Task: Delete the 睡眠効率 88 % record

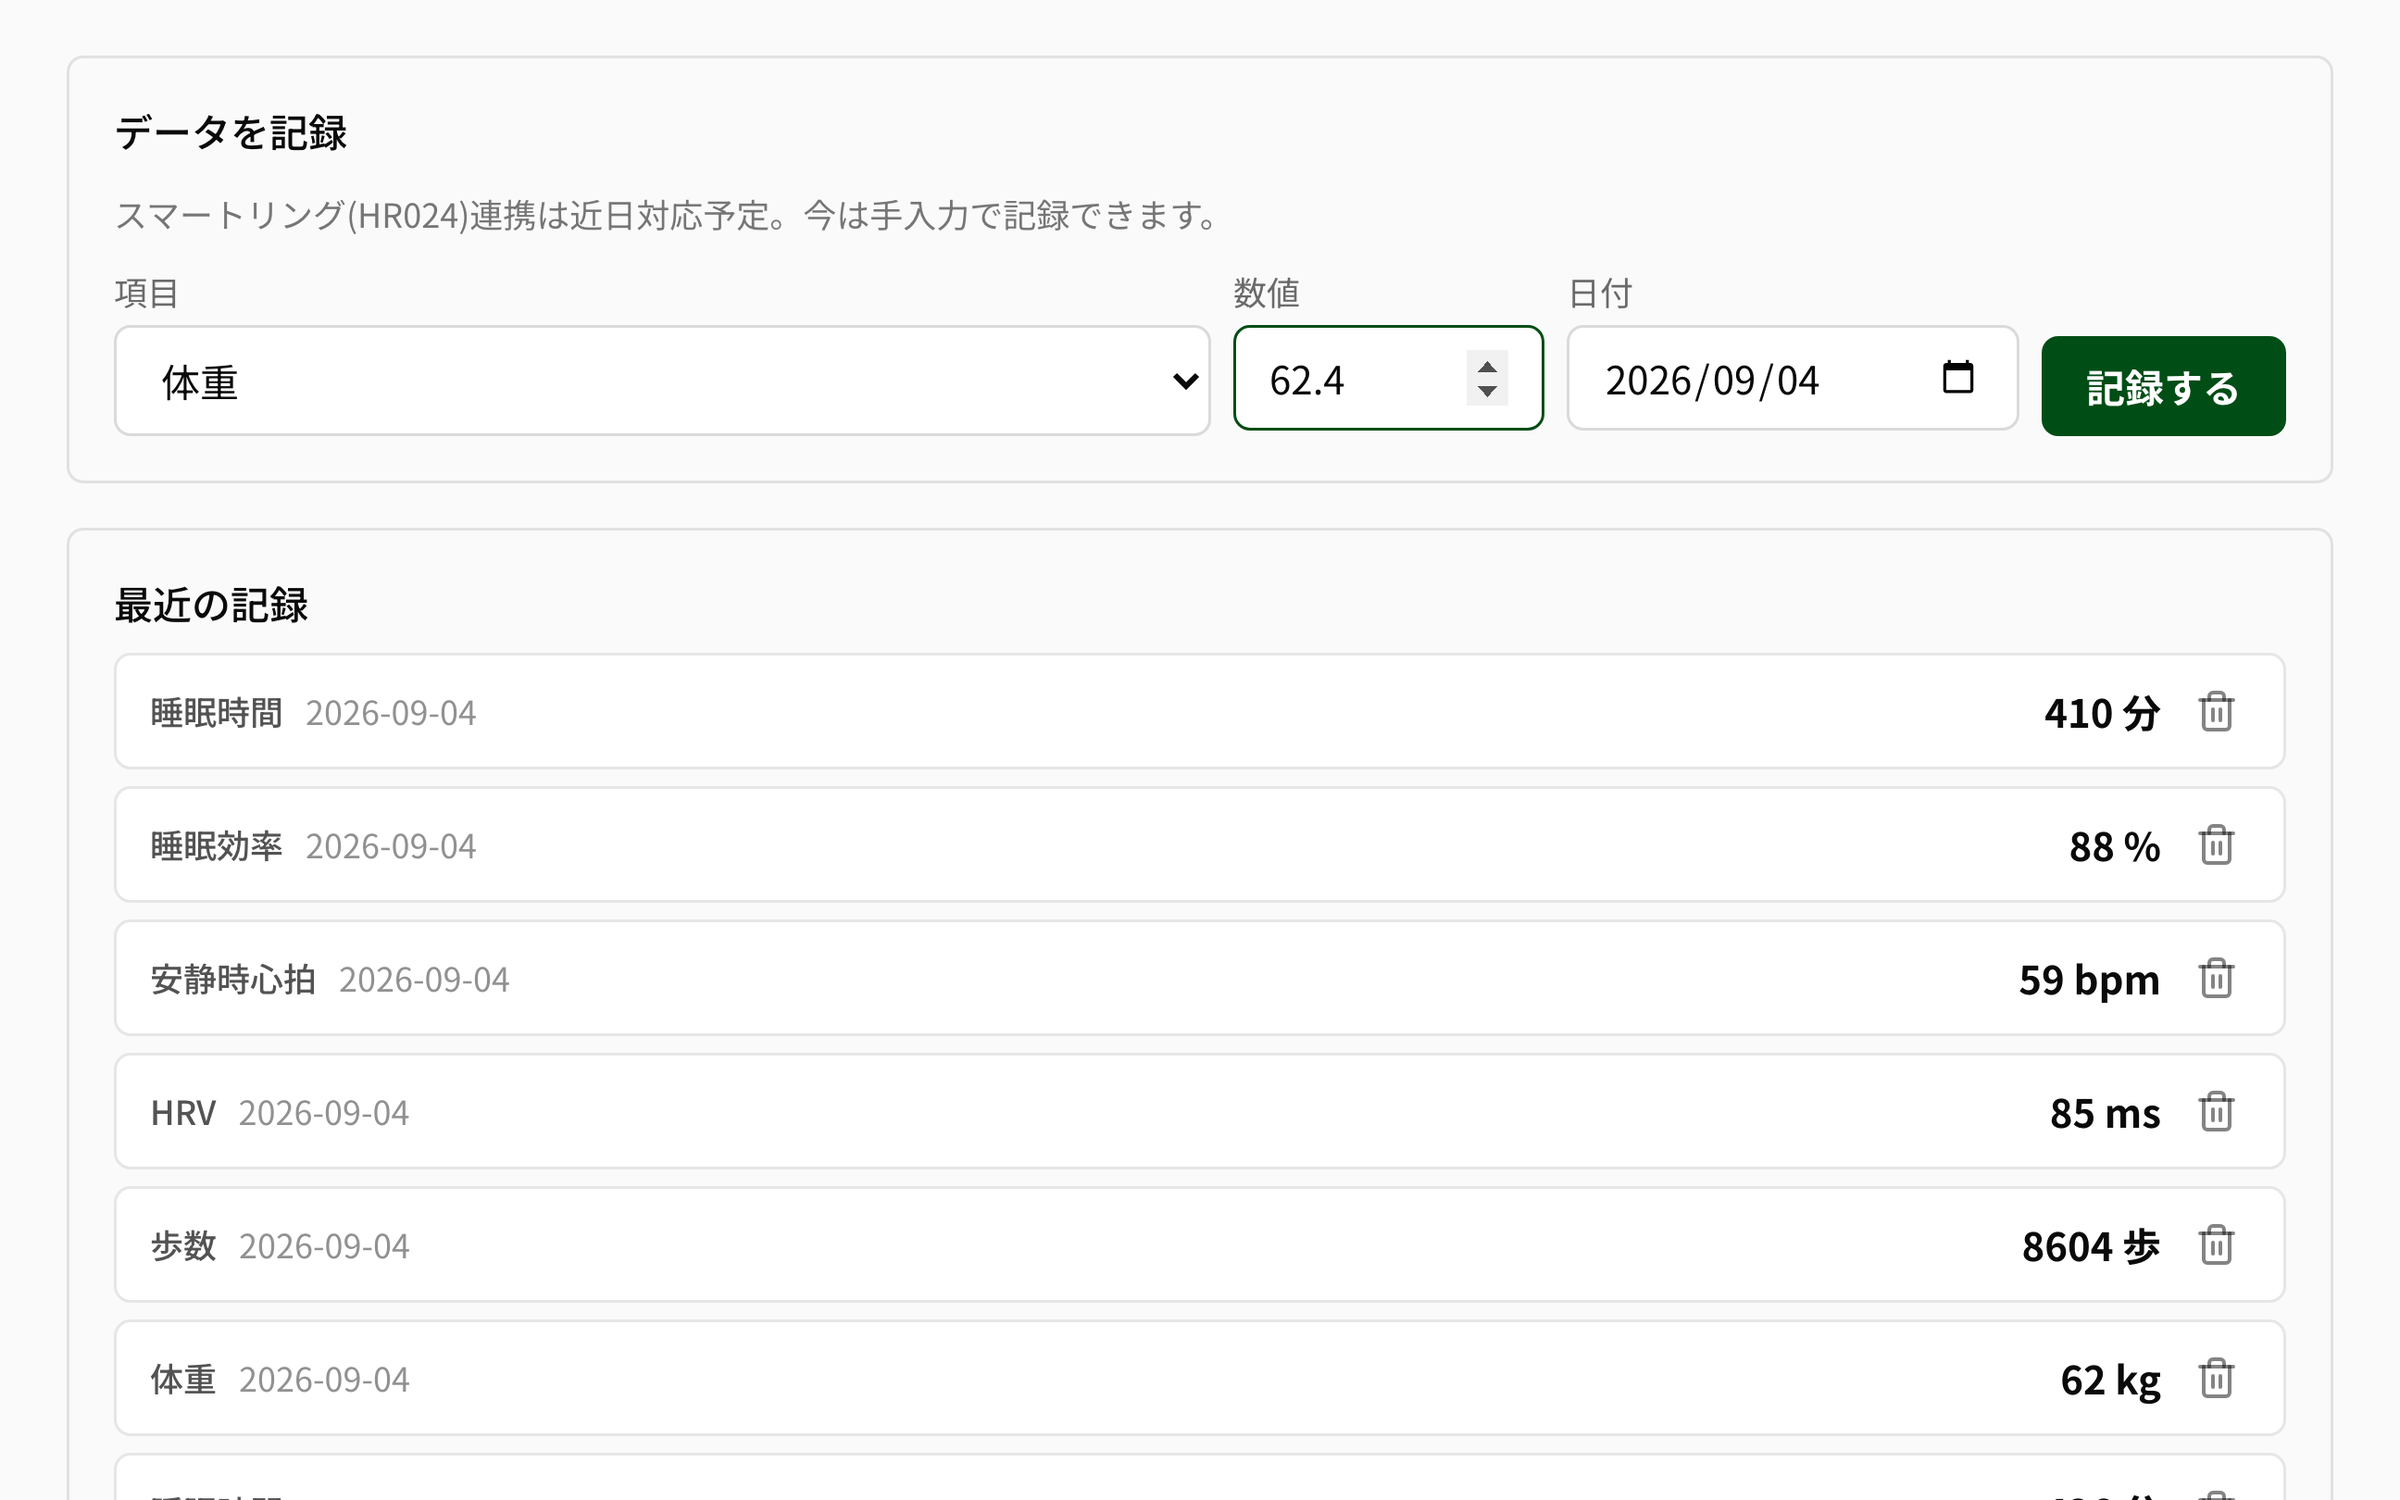Action: [2216, 845]
